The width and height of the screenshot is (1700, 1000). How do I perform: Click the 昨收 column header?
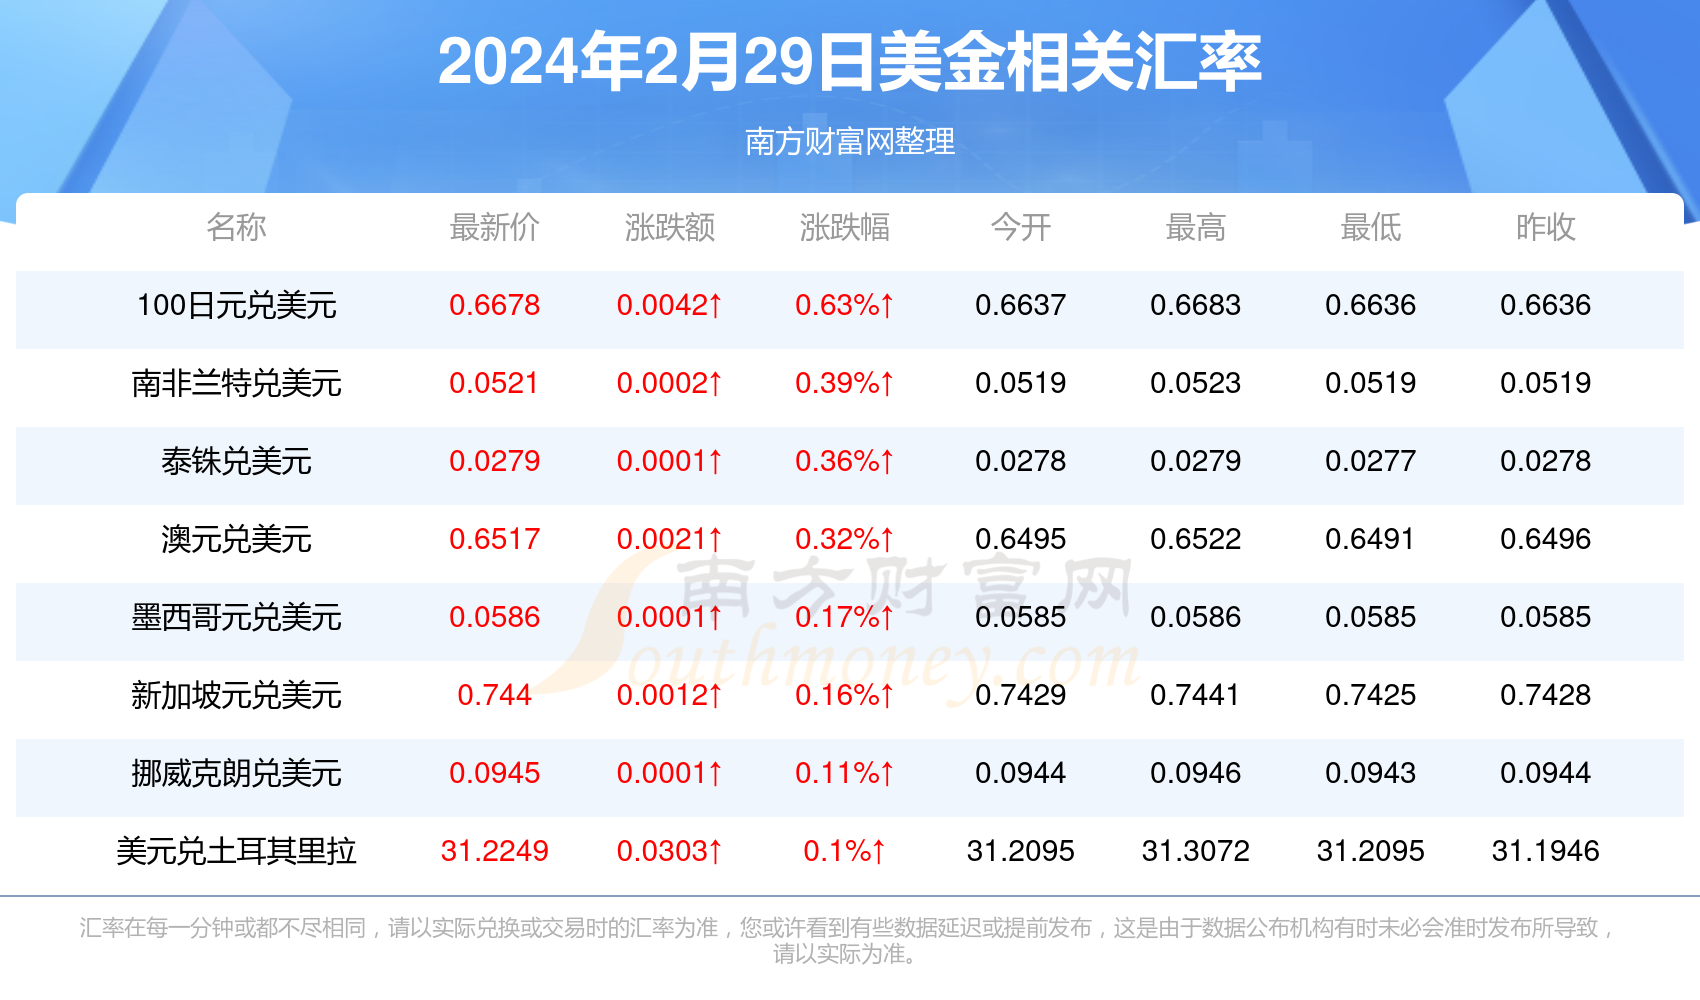(x=1545, y=227)
